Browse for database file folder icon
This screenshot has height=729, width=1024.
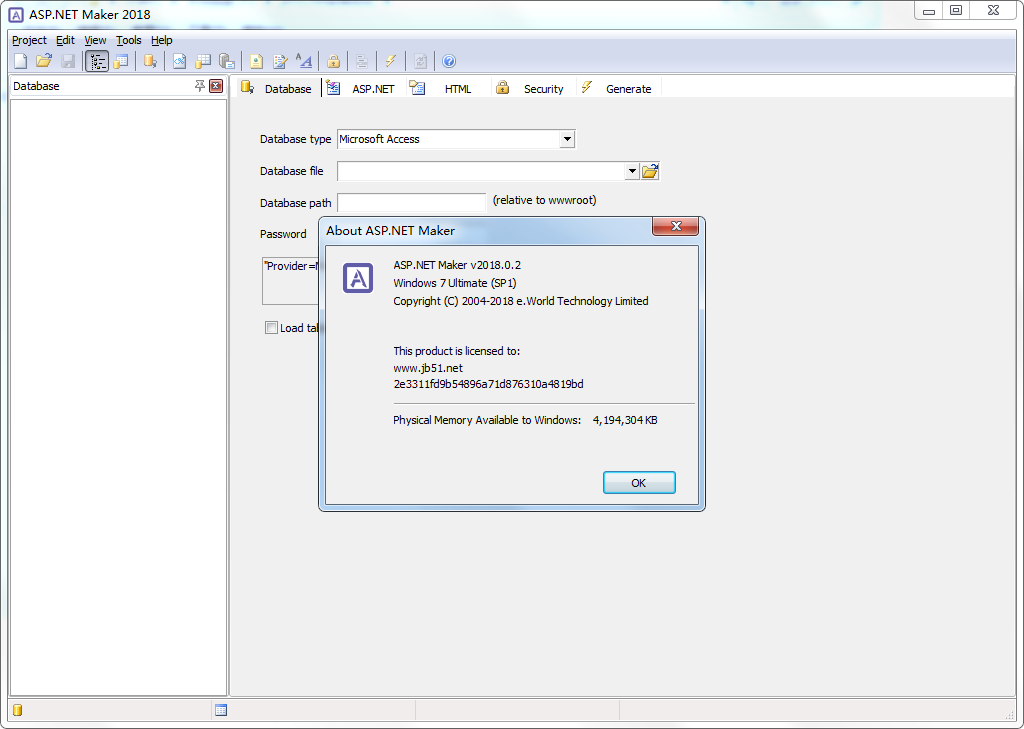click(650, 171)
